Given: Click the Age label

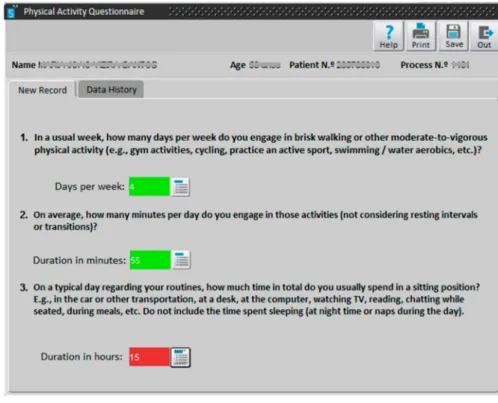Looking at the screenshot, I should pos(238,65).
